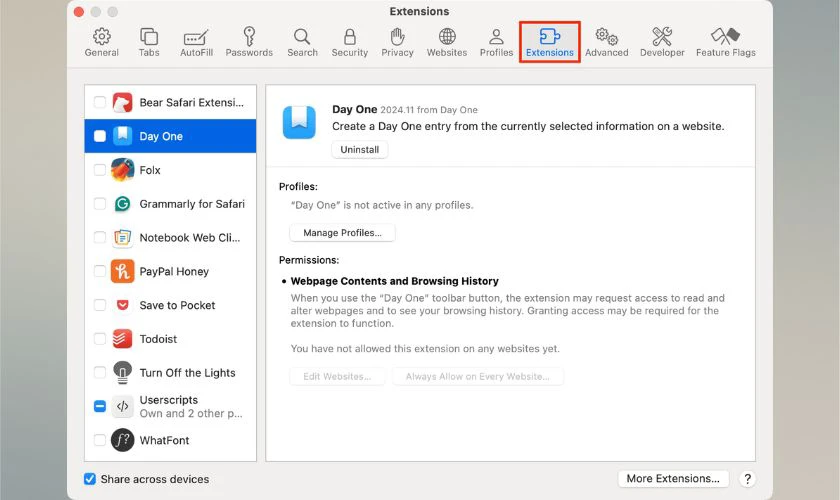Click Day One label in the list
The image size is (840, 500).
161,136
